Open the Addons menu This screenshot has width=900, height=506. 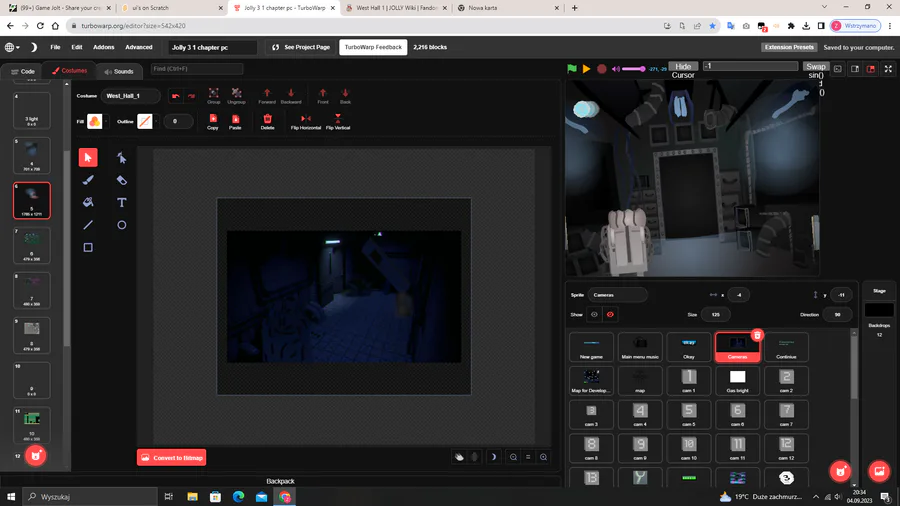tap(104, 47)
